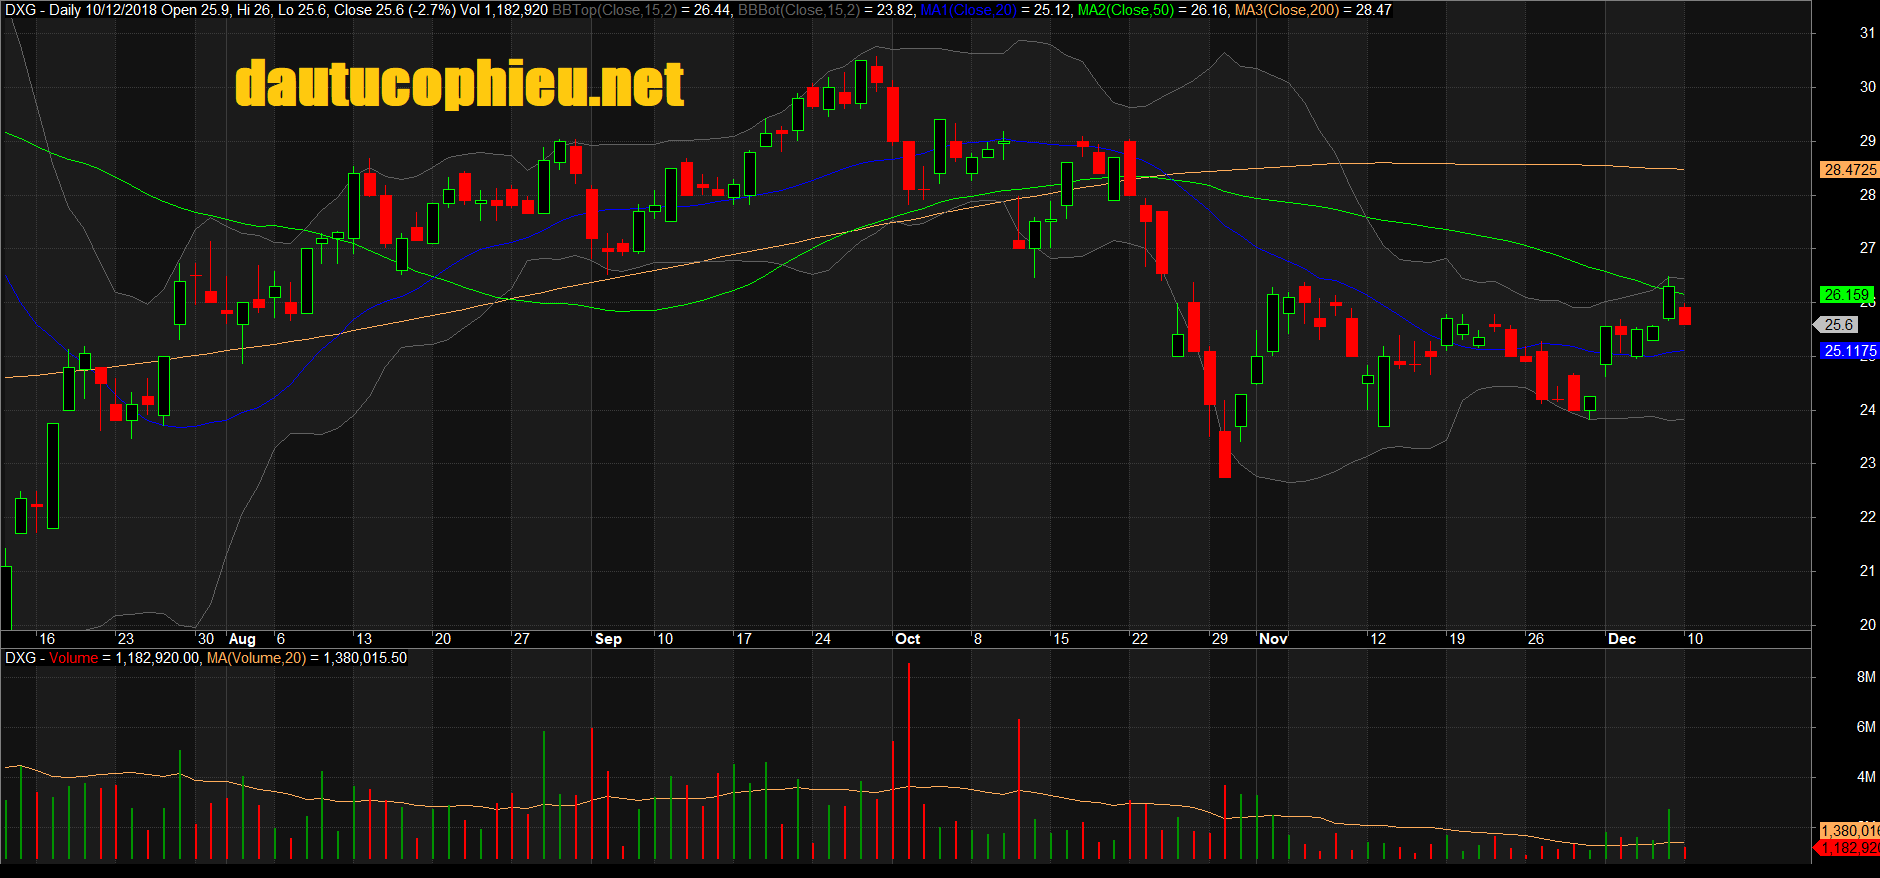The height and width of the screenshot is (878, 1880).
Task: Click the Sep month marker on date axis
Action: (608, 639)
